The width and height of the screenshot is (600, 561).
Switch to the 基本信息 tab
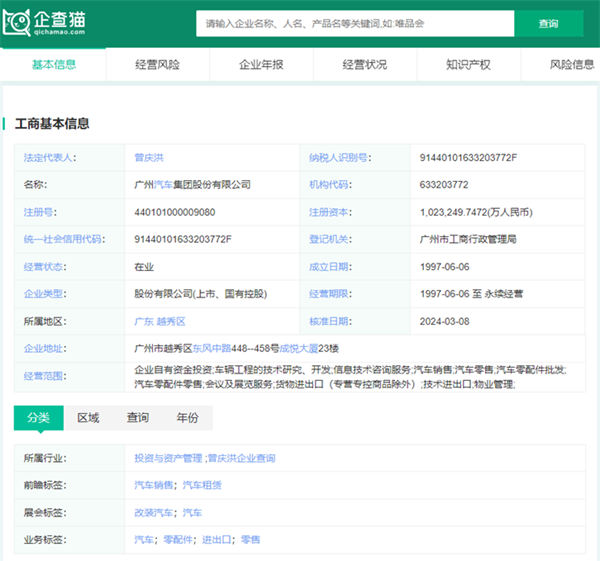(54, 65)
